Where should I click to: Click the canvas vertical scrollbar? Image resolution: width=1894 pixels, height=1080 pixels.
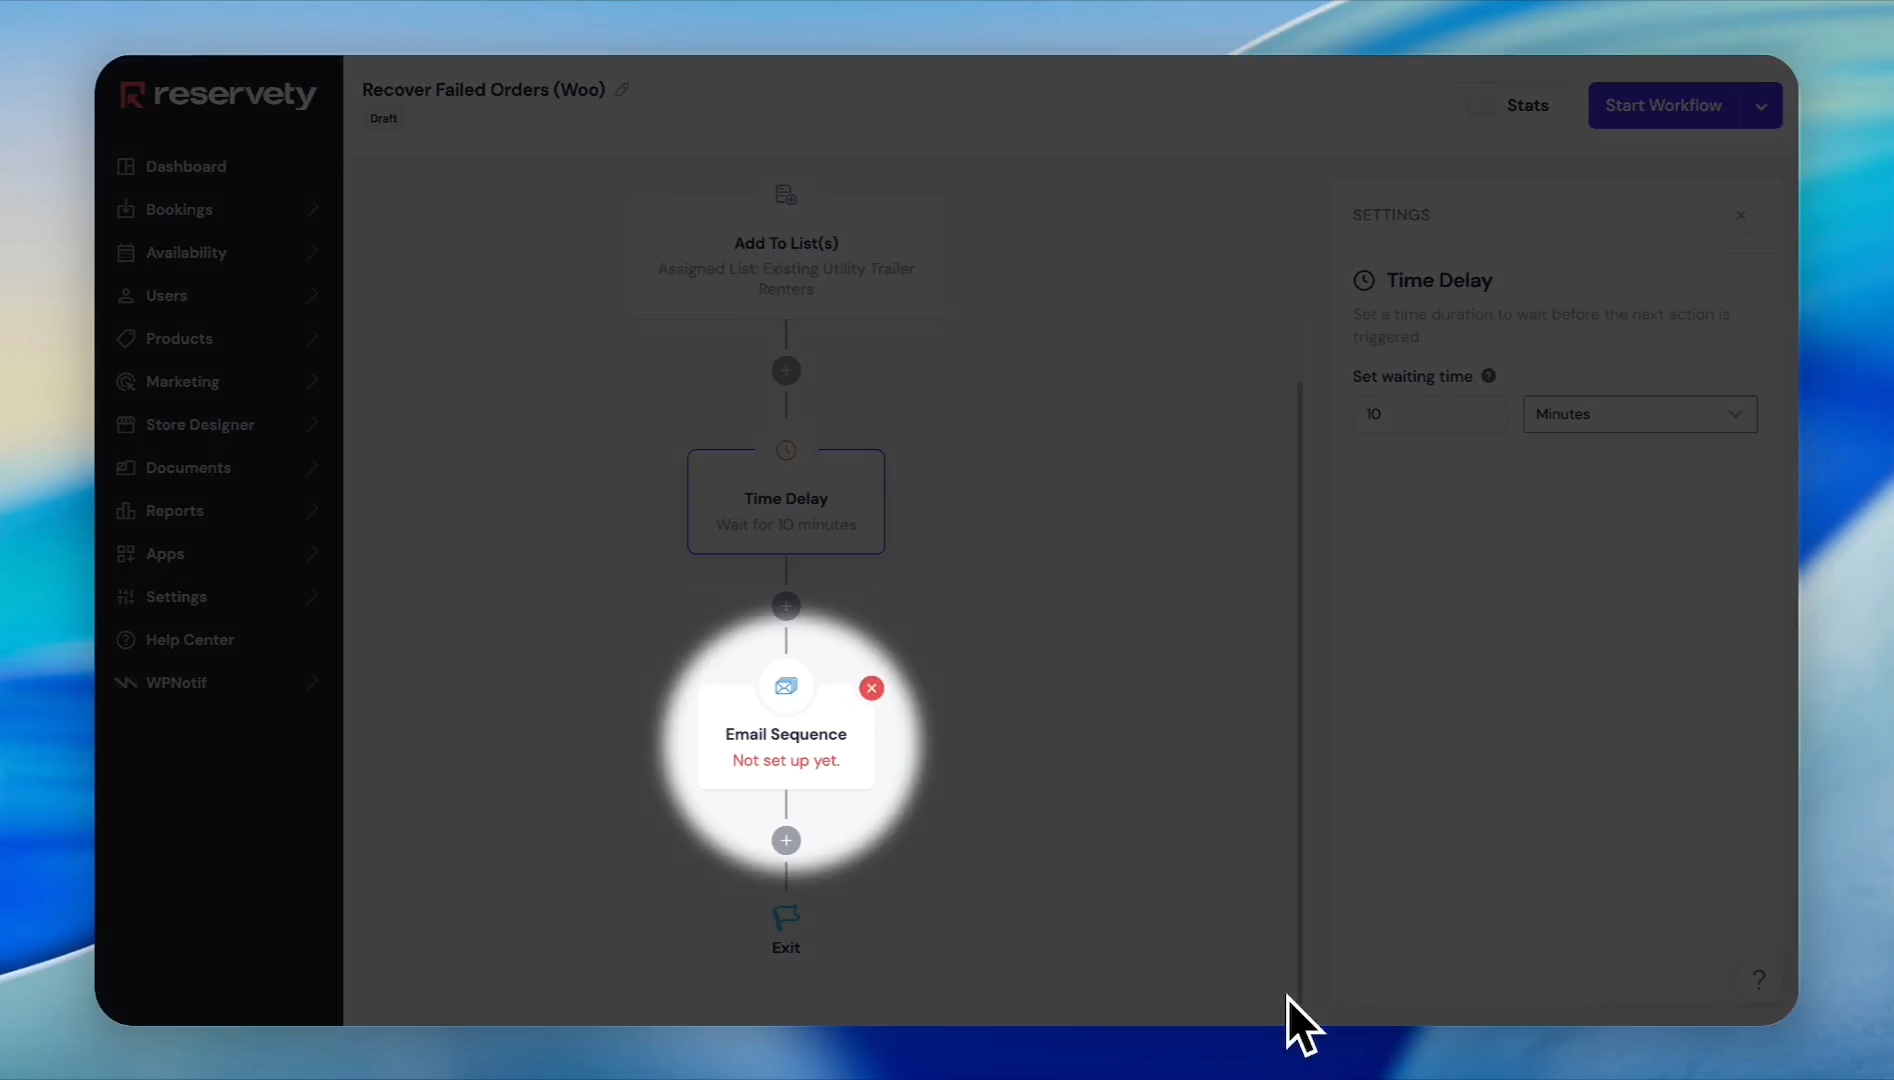pos(1300,690)
